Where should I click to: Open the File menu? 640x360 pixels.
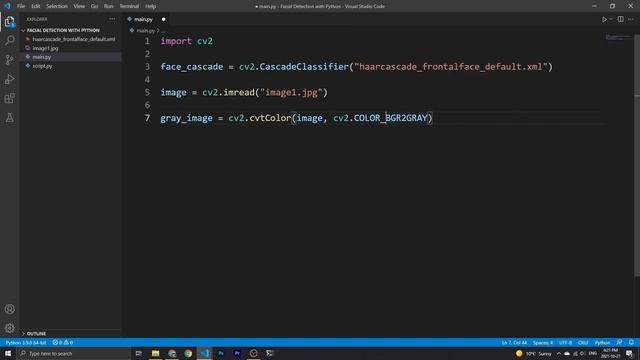[21, 6]
